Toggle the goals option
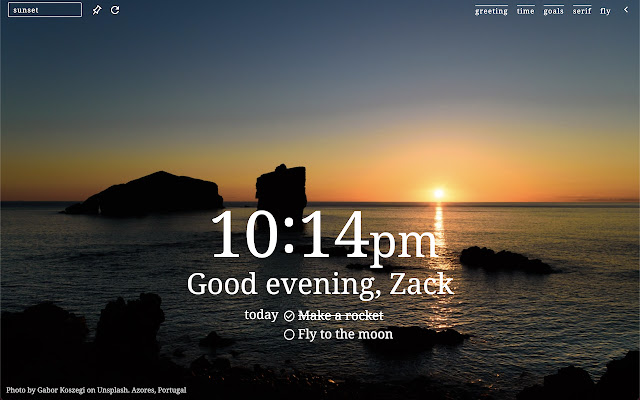 point(553,11)
